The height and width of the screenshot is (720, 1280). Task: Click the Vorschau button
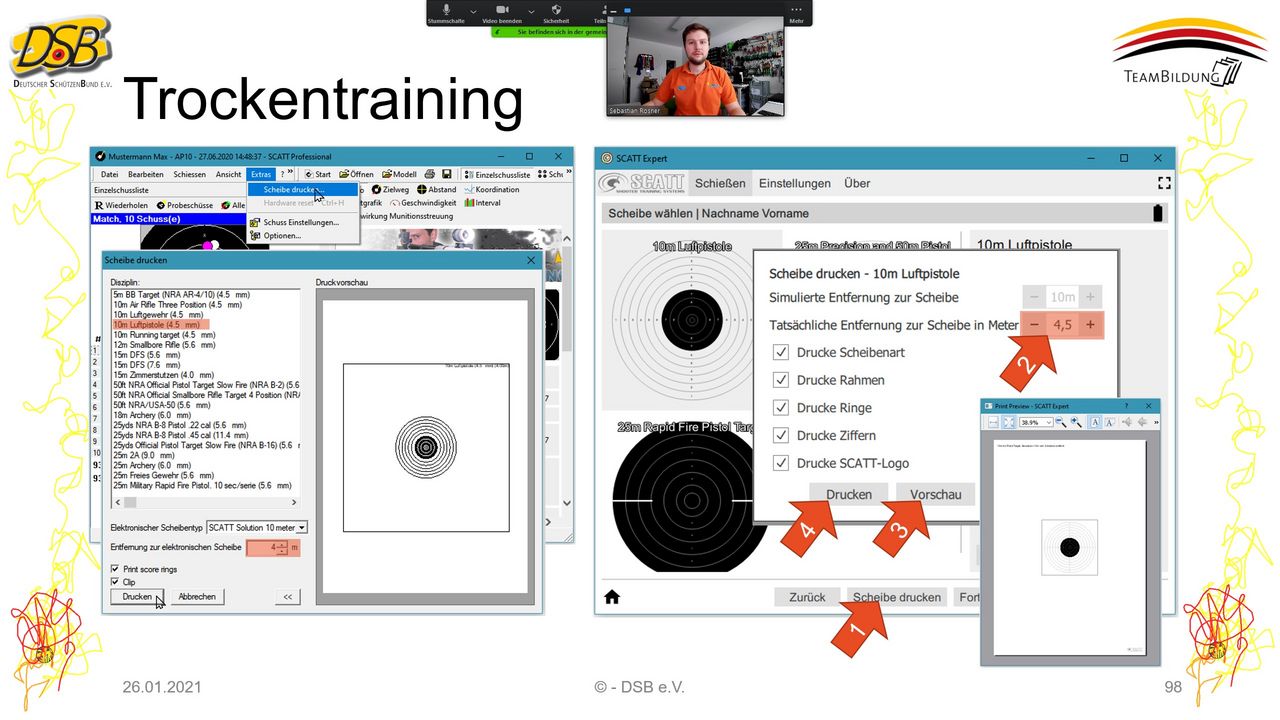936,494
